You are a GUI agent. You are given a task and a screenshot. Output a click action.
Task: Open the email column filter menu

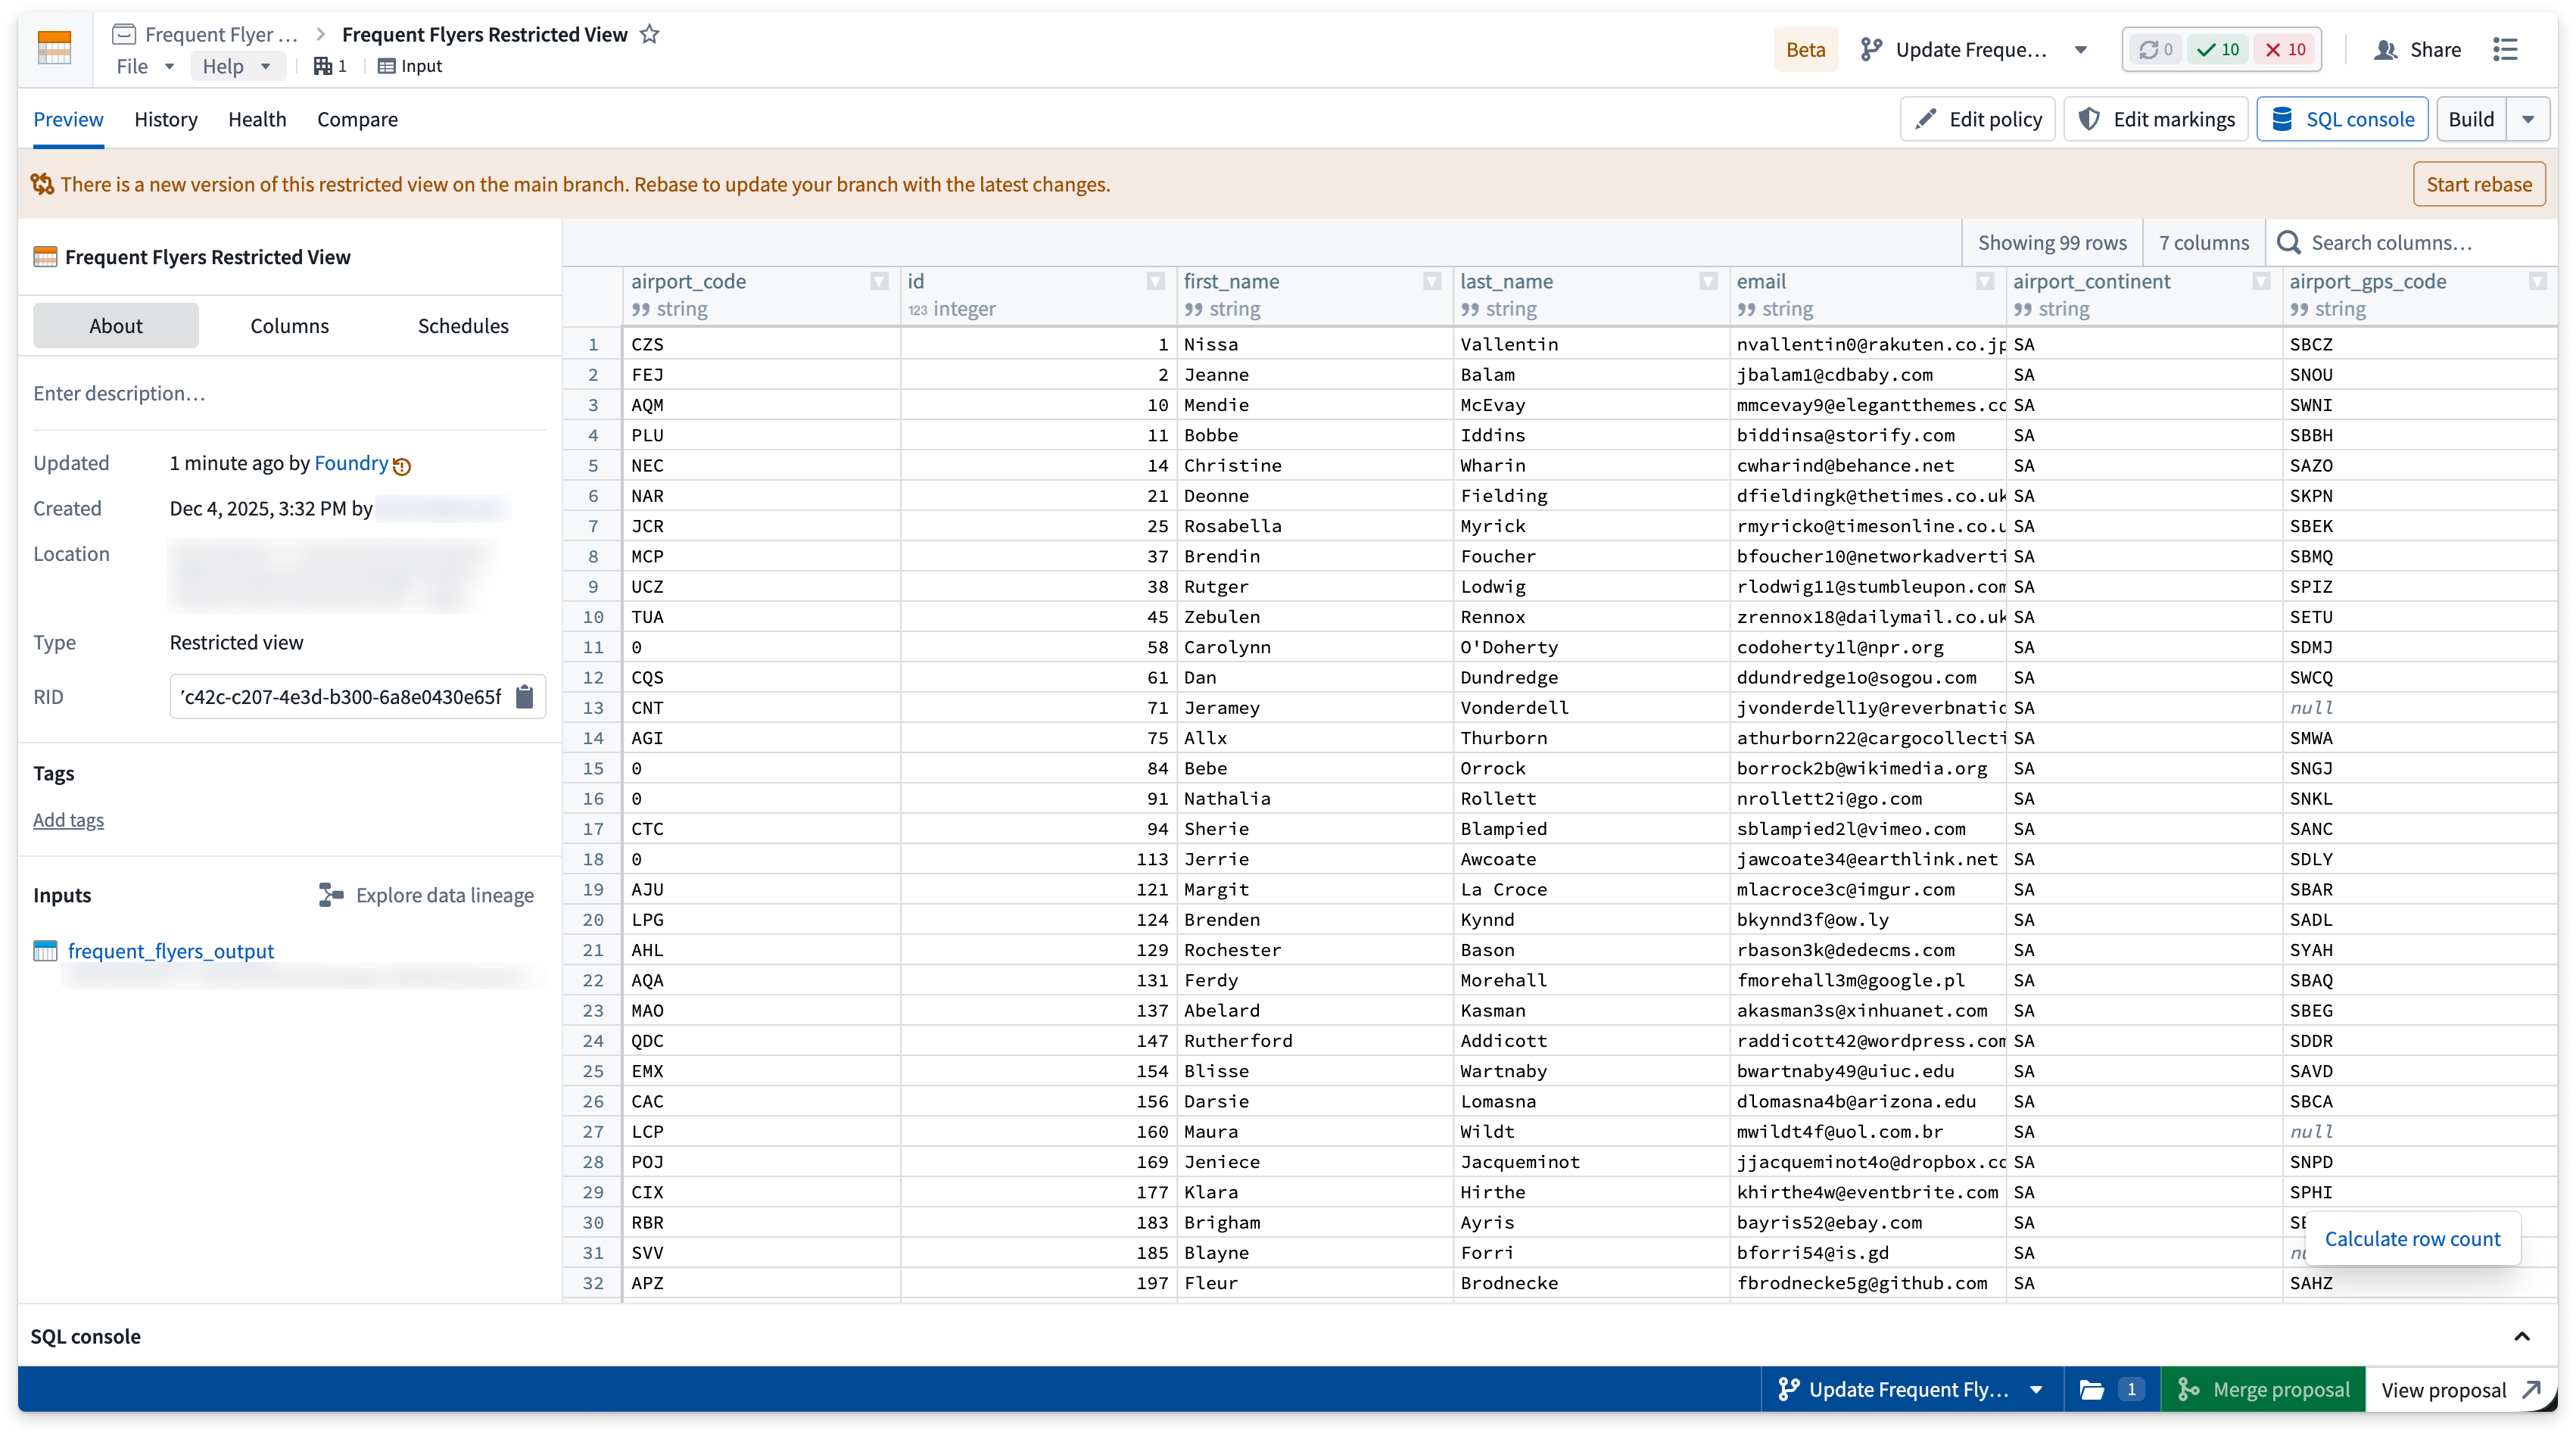click(1985, 282)
